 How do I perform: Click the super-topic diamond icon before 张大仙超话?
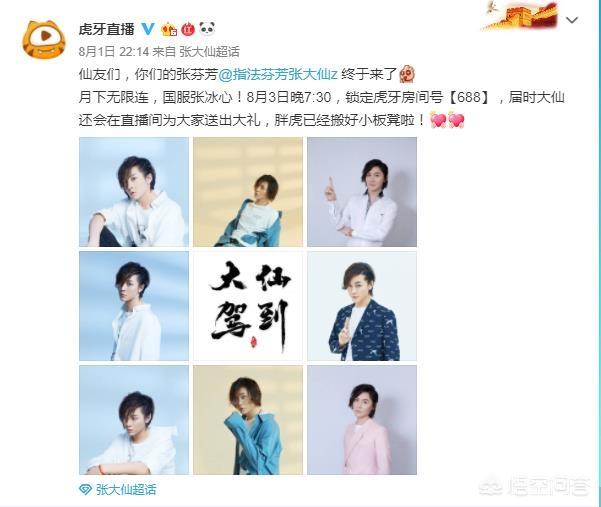pos(85,489)
